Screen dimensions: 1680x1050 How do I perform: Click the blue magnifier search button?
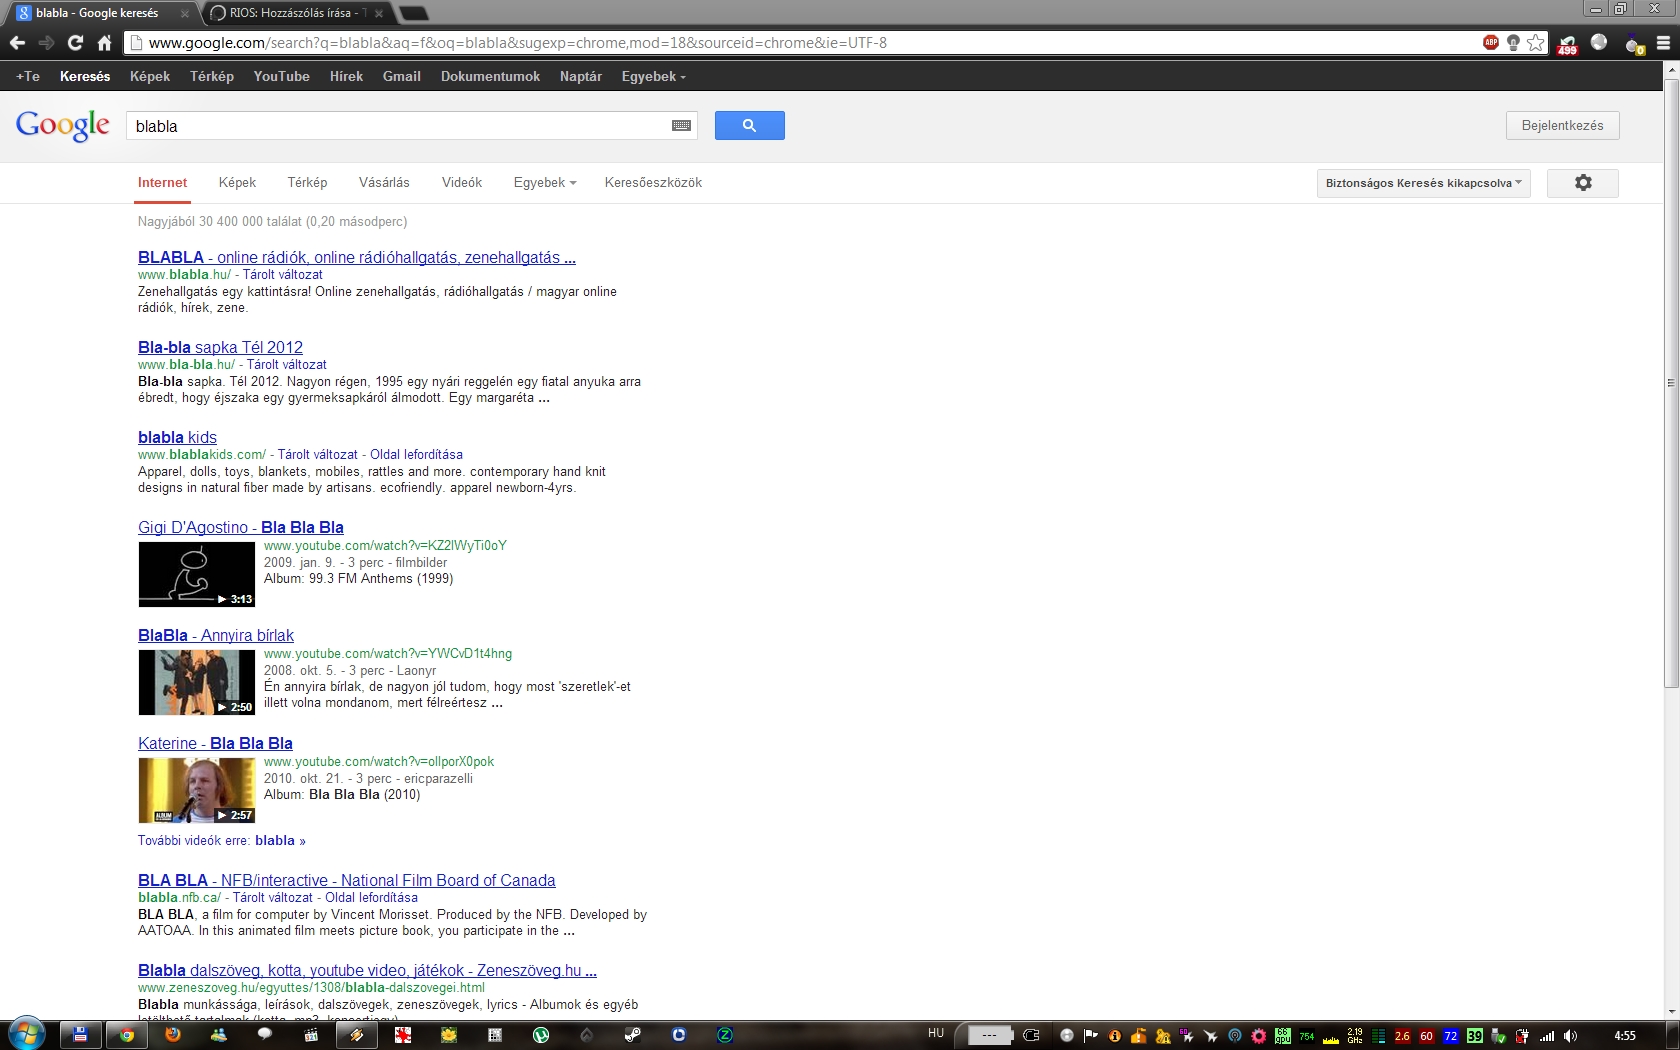[749, 126]
